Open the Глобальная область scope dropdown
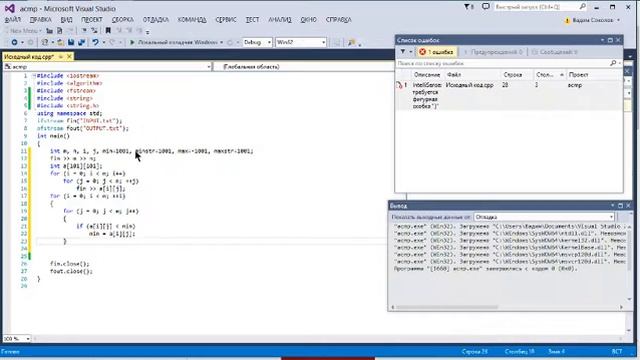 coord(304,67)
